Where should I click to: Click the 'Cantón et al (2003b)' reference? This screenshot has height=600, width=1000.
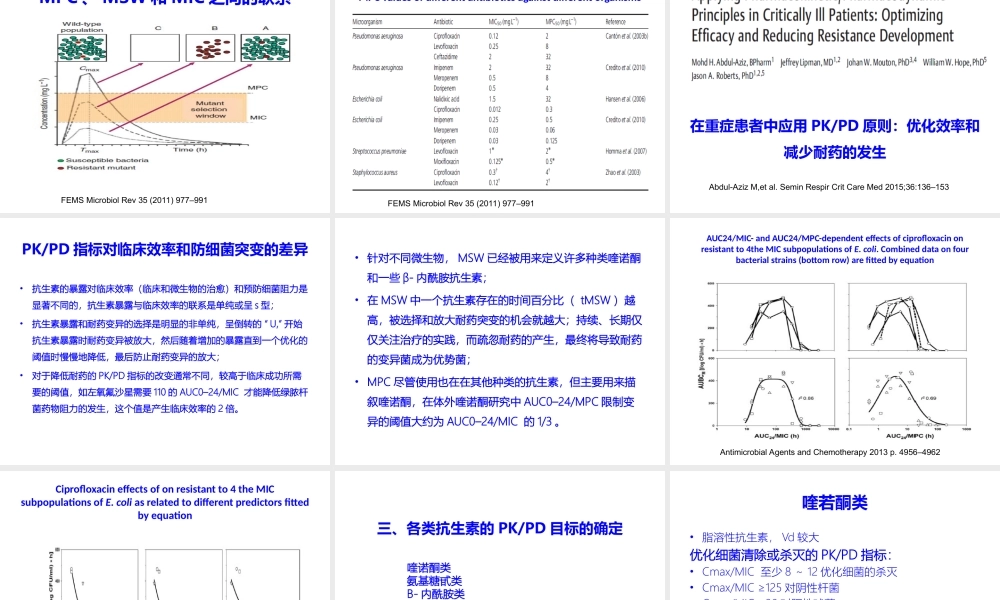627,36
